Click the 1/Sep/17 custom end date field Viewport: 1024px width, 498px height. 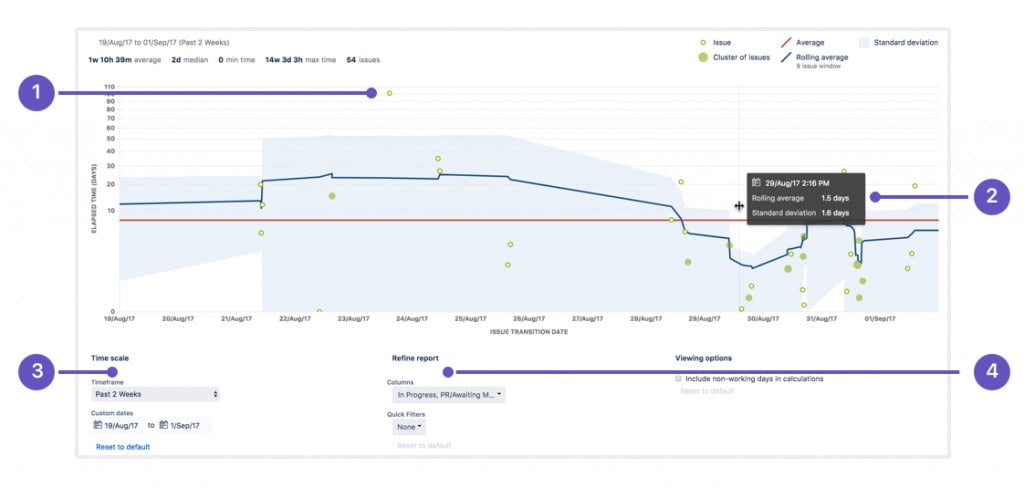(x=188, y=425)
